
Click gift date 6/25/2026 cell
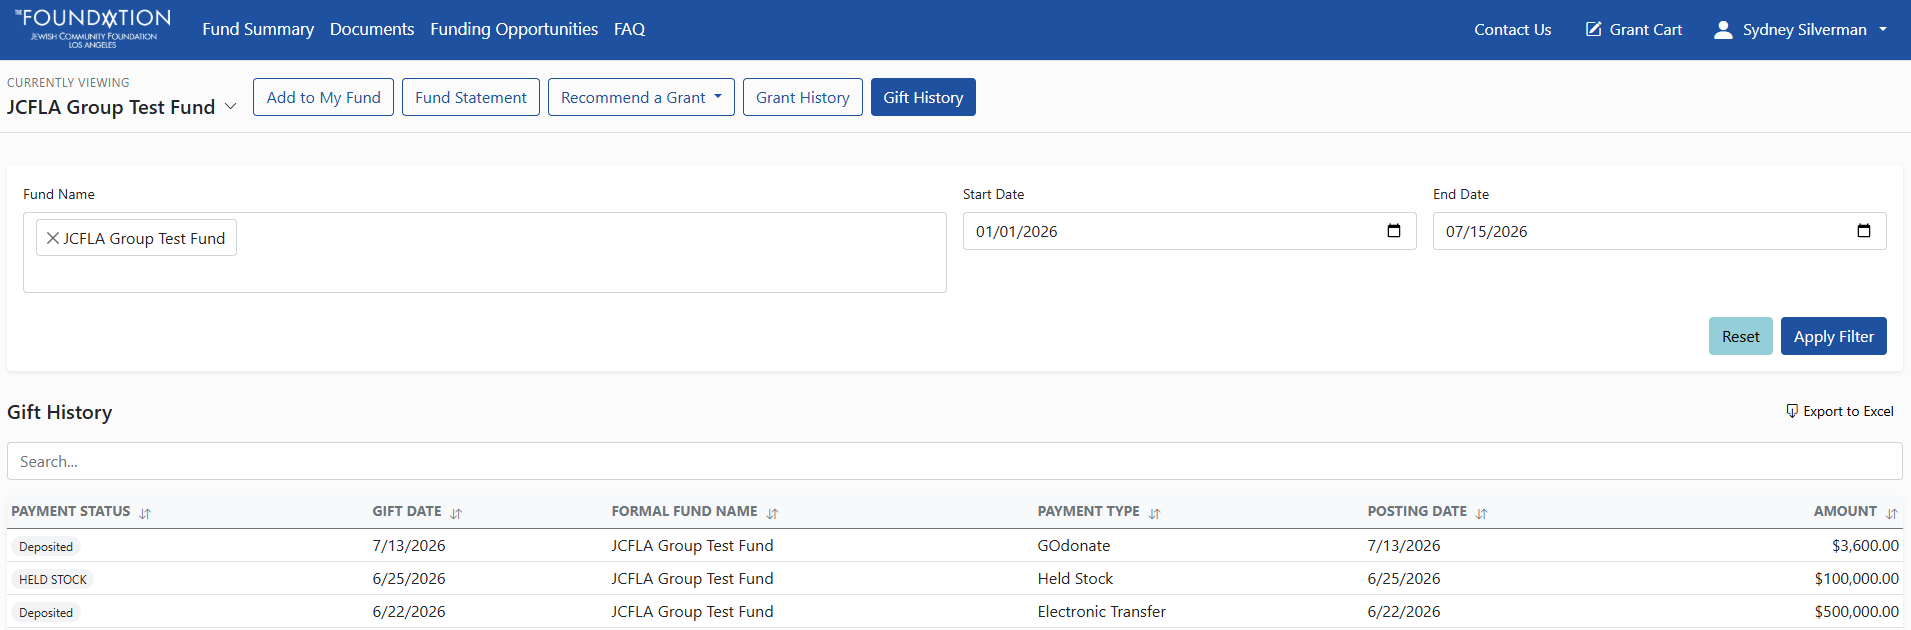click(x=409, y=578)
